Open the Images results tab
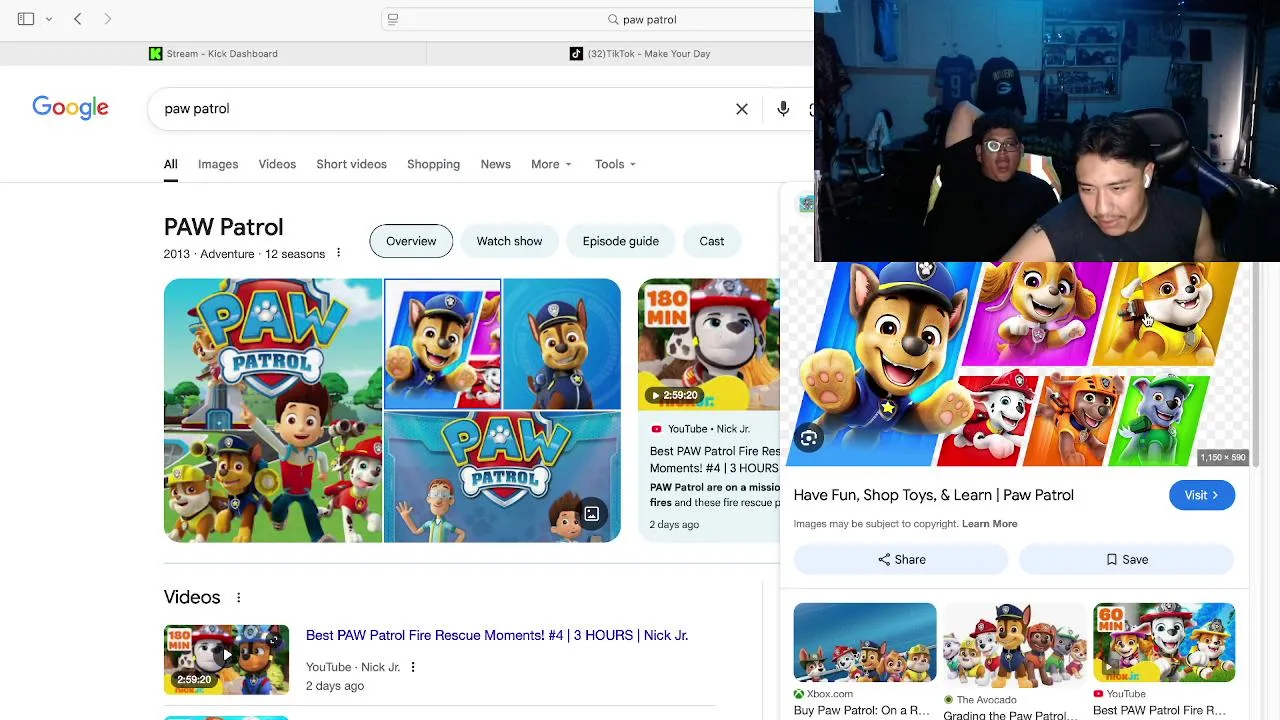Screen dimensions: 1280x720 tap(218, 164)
